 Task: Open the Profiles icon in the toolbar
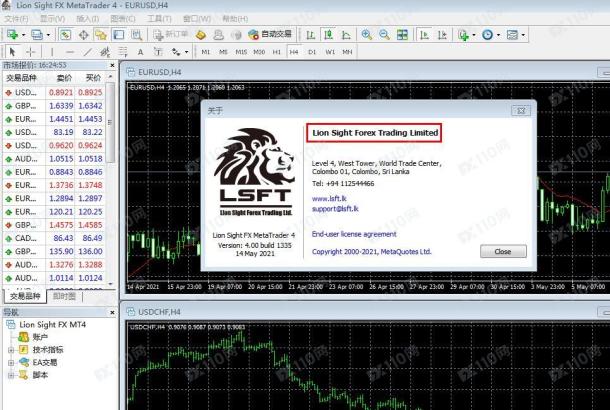37,35
